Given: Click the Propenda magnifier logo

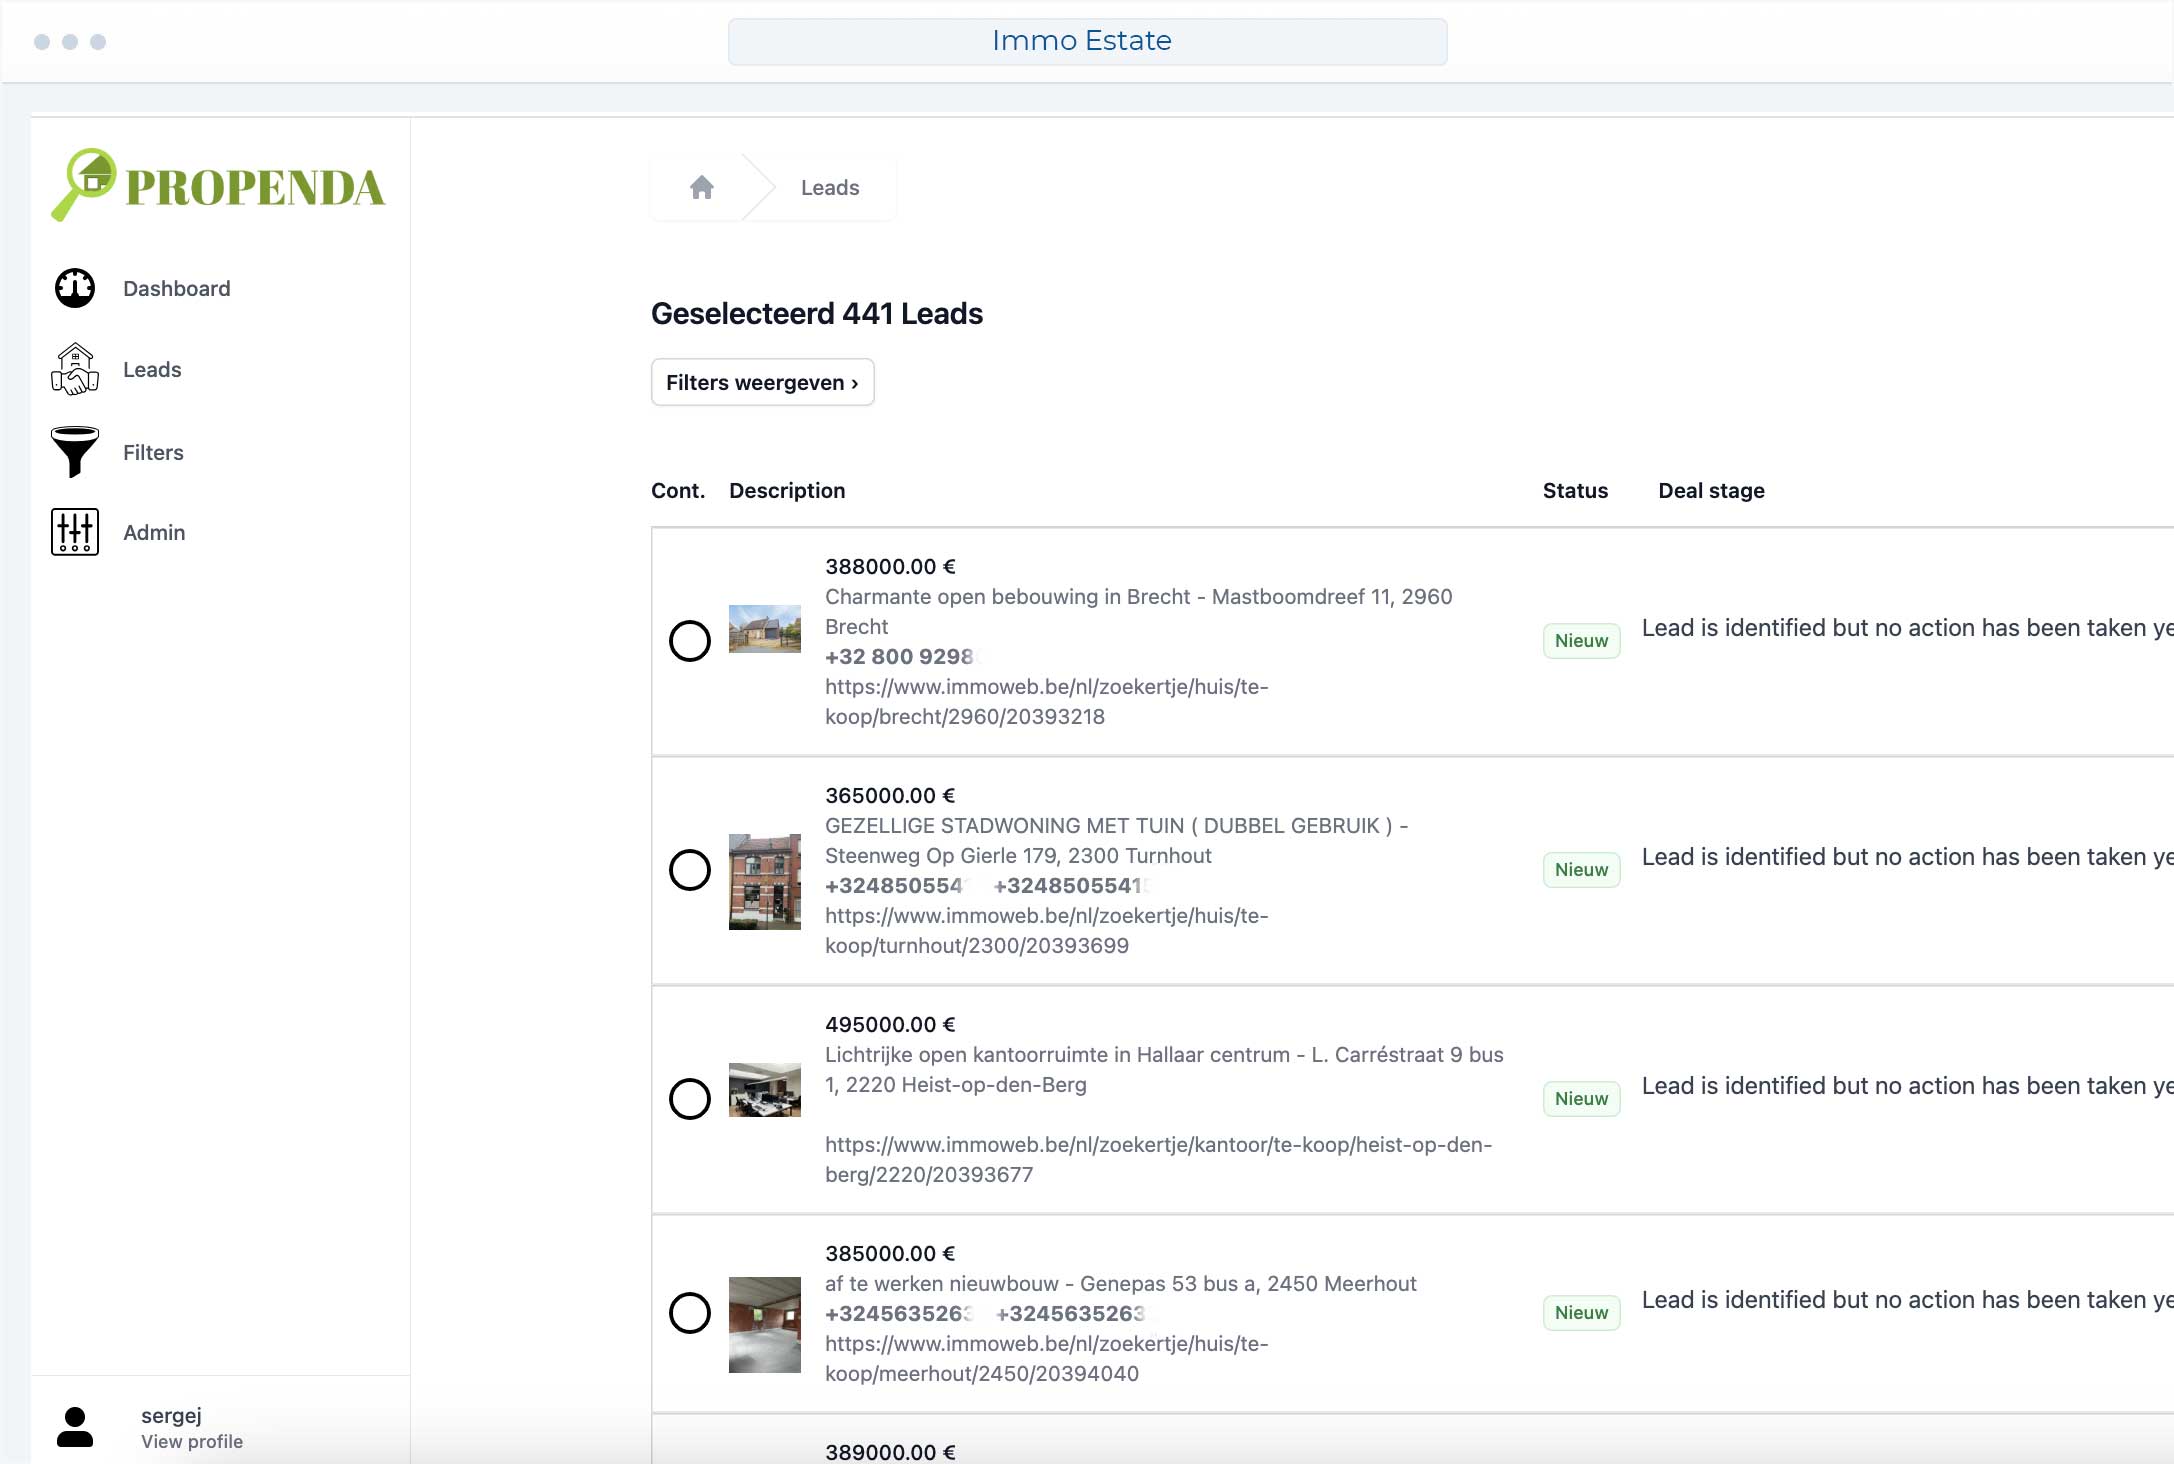Looking at the screenshot, I should coord(85,185).
